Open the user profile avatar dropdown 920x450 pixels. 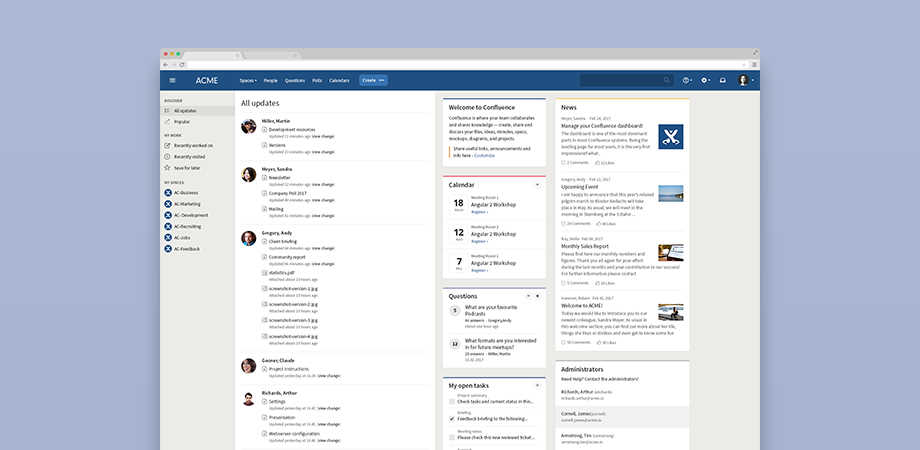click(x=746, y=80)
